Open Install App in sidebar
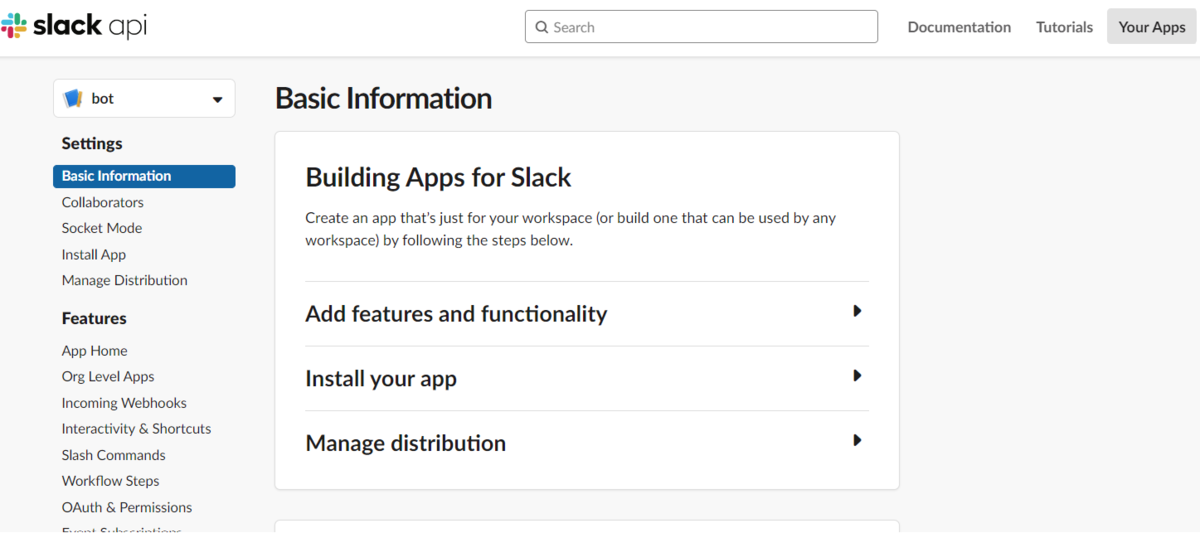The width and height of the screenshot is (1200, 533). click(x=93, y=254)
